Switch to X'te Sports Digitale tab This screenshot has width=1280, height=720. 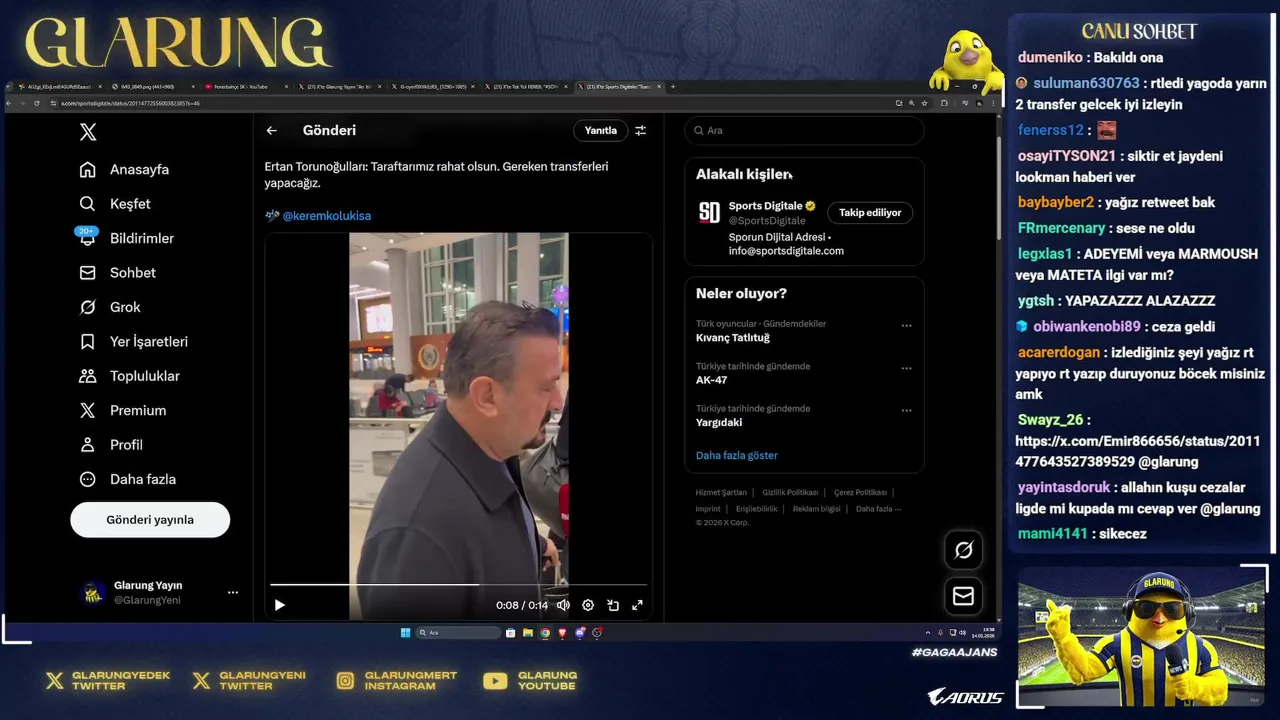(x=620, y=87)
